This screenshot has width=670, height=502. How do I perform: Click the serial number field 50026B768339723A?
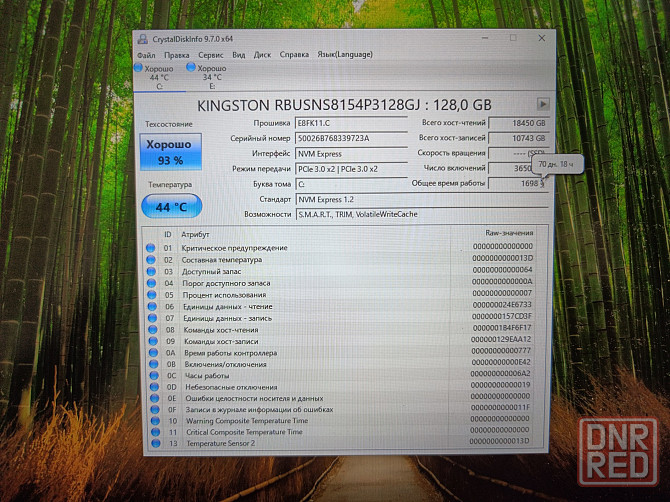(351, 138)
